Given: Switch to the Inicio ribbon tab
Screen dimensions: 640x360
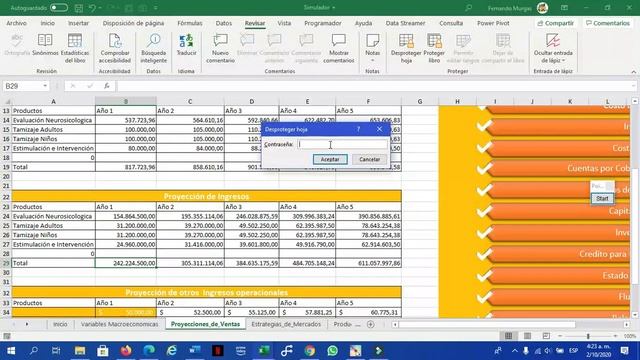Looking at the screenshot, I should click(x=47, y=23).
